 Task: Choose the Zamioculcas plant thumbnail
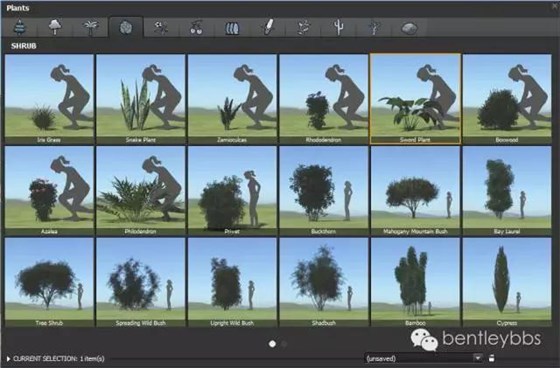232,99
